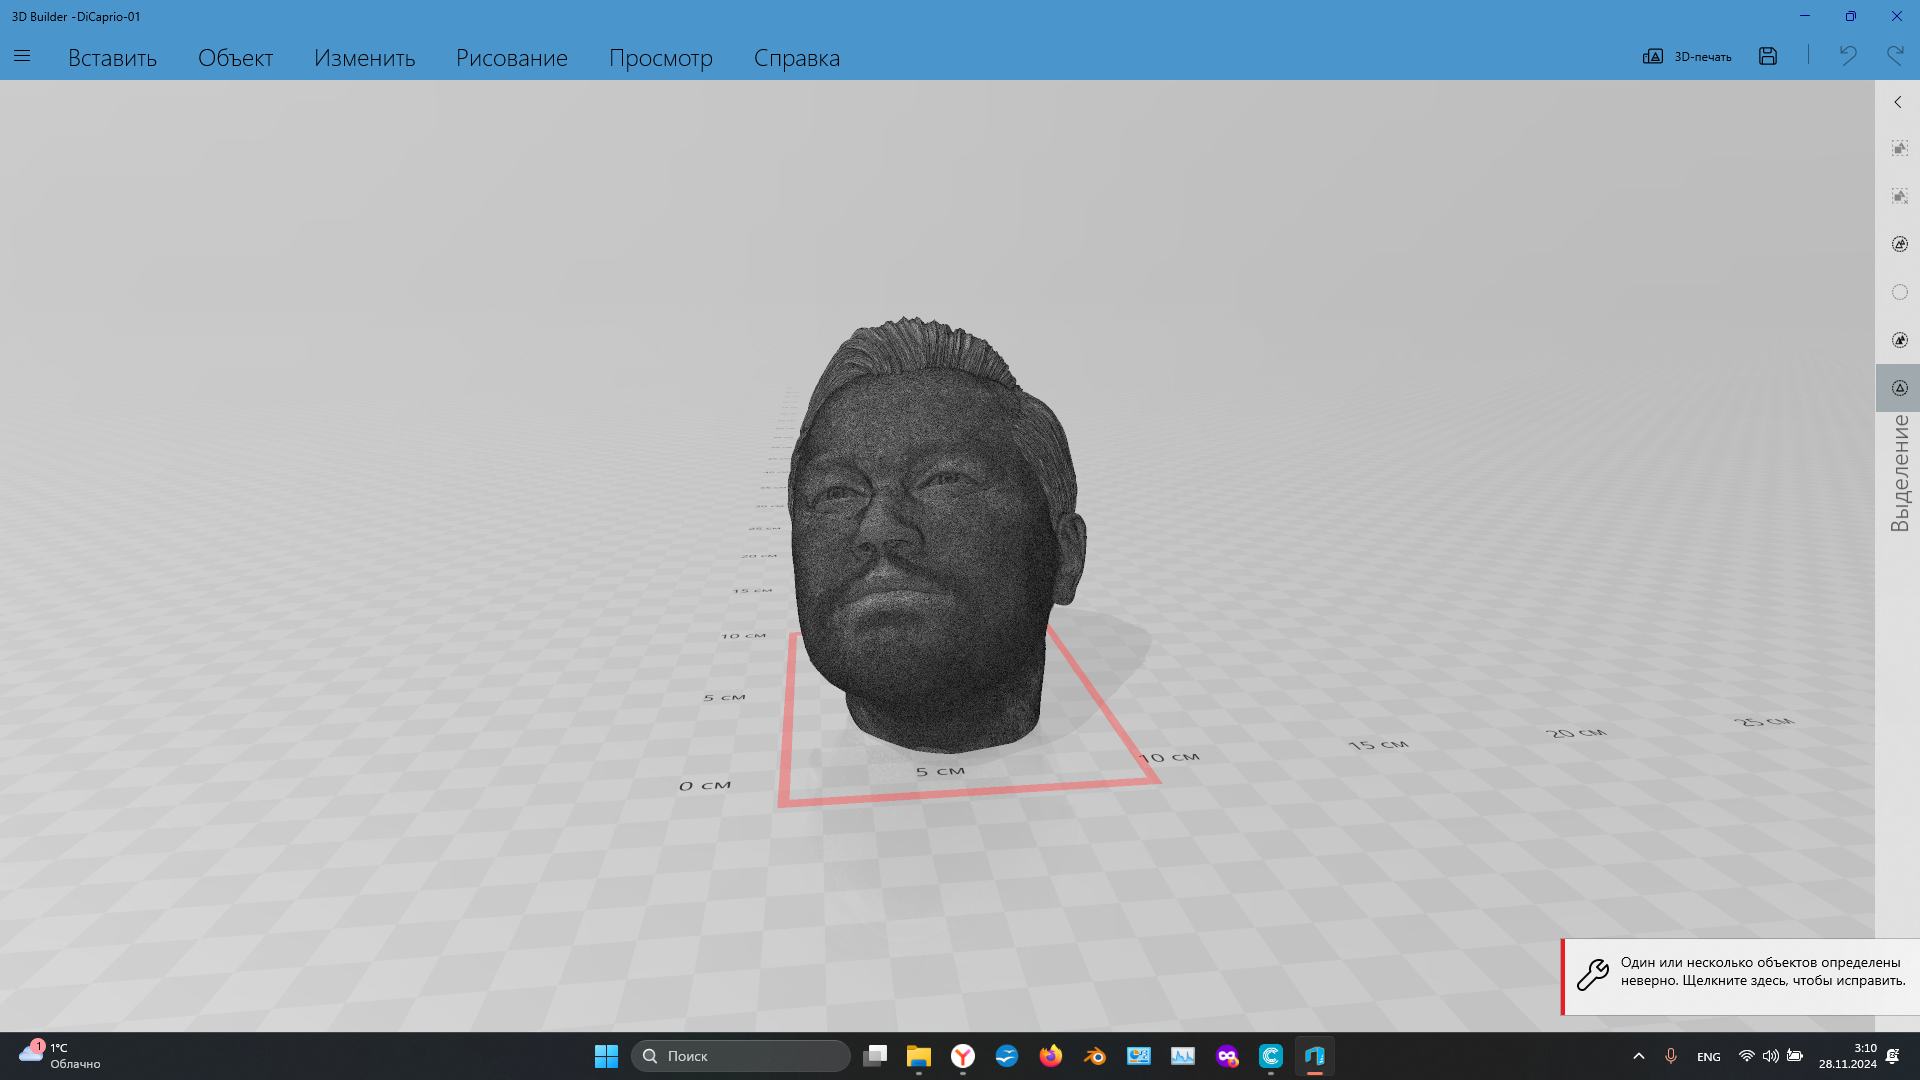Open the Объект menu
Viewport: 1920px width, 1080px height.
tap(235, 58)
